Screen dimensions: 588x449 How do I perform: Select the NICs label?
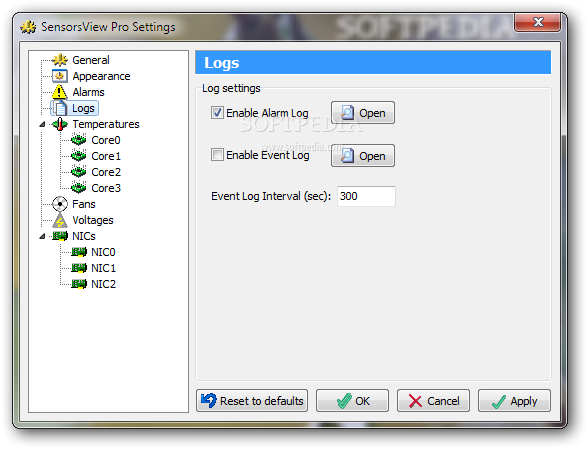[84, 236]
